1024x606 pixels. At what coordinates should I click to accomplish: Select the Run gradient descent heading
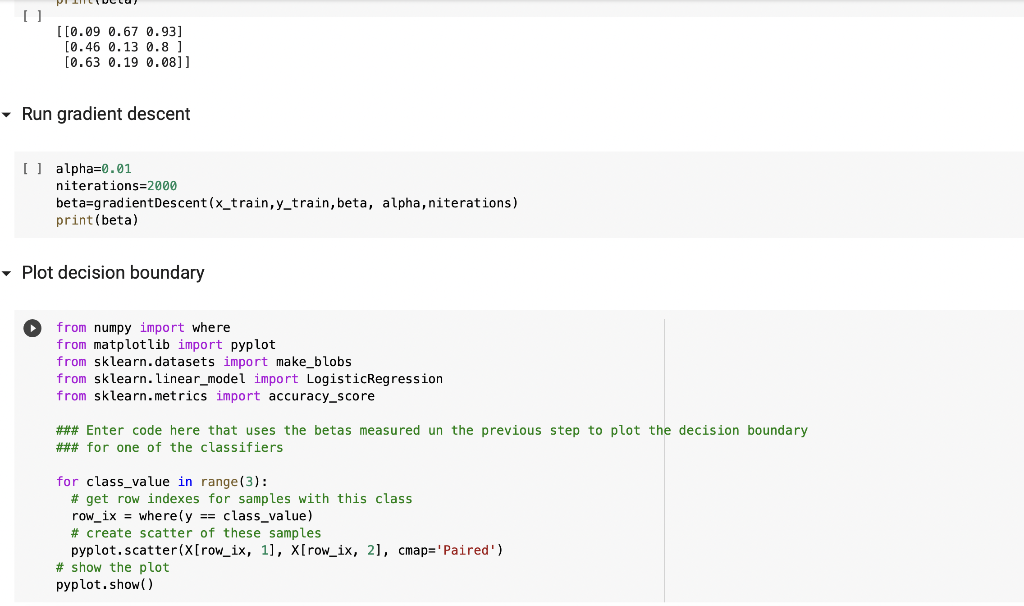pyautogui.click(x=105, y=114)
